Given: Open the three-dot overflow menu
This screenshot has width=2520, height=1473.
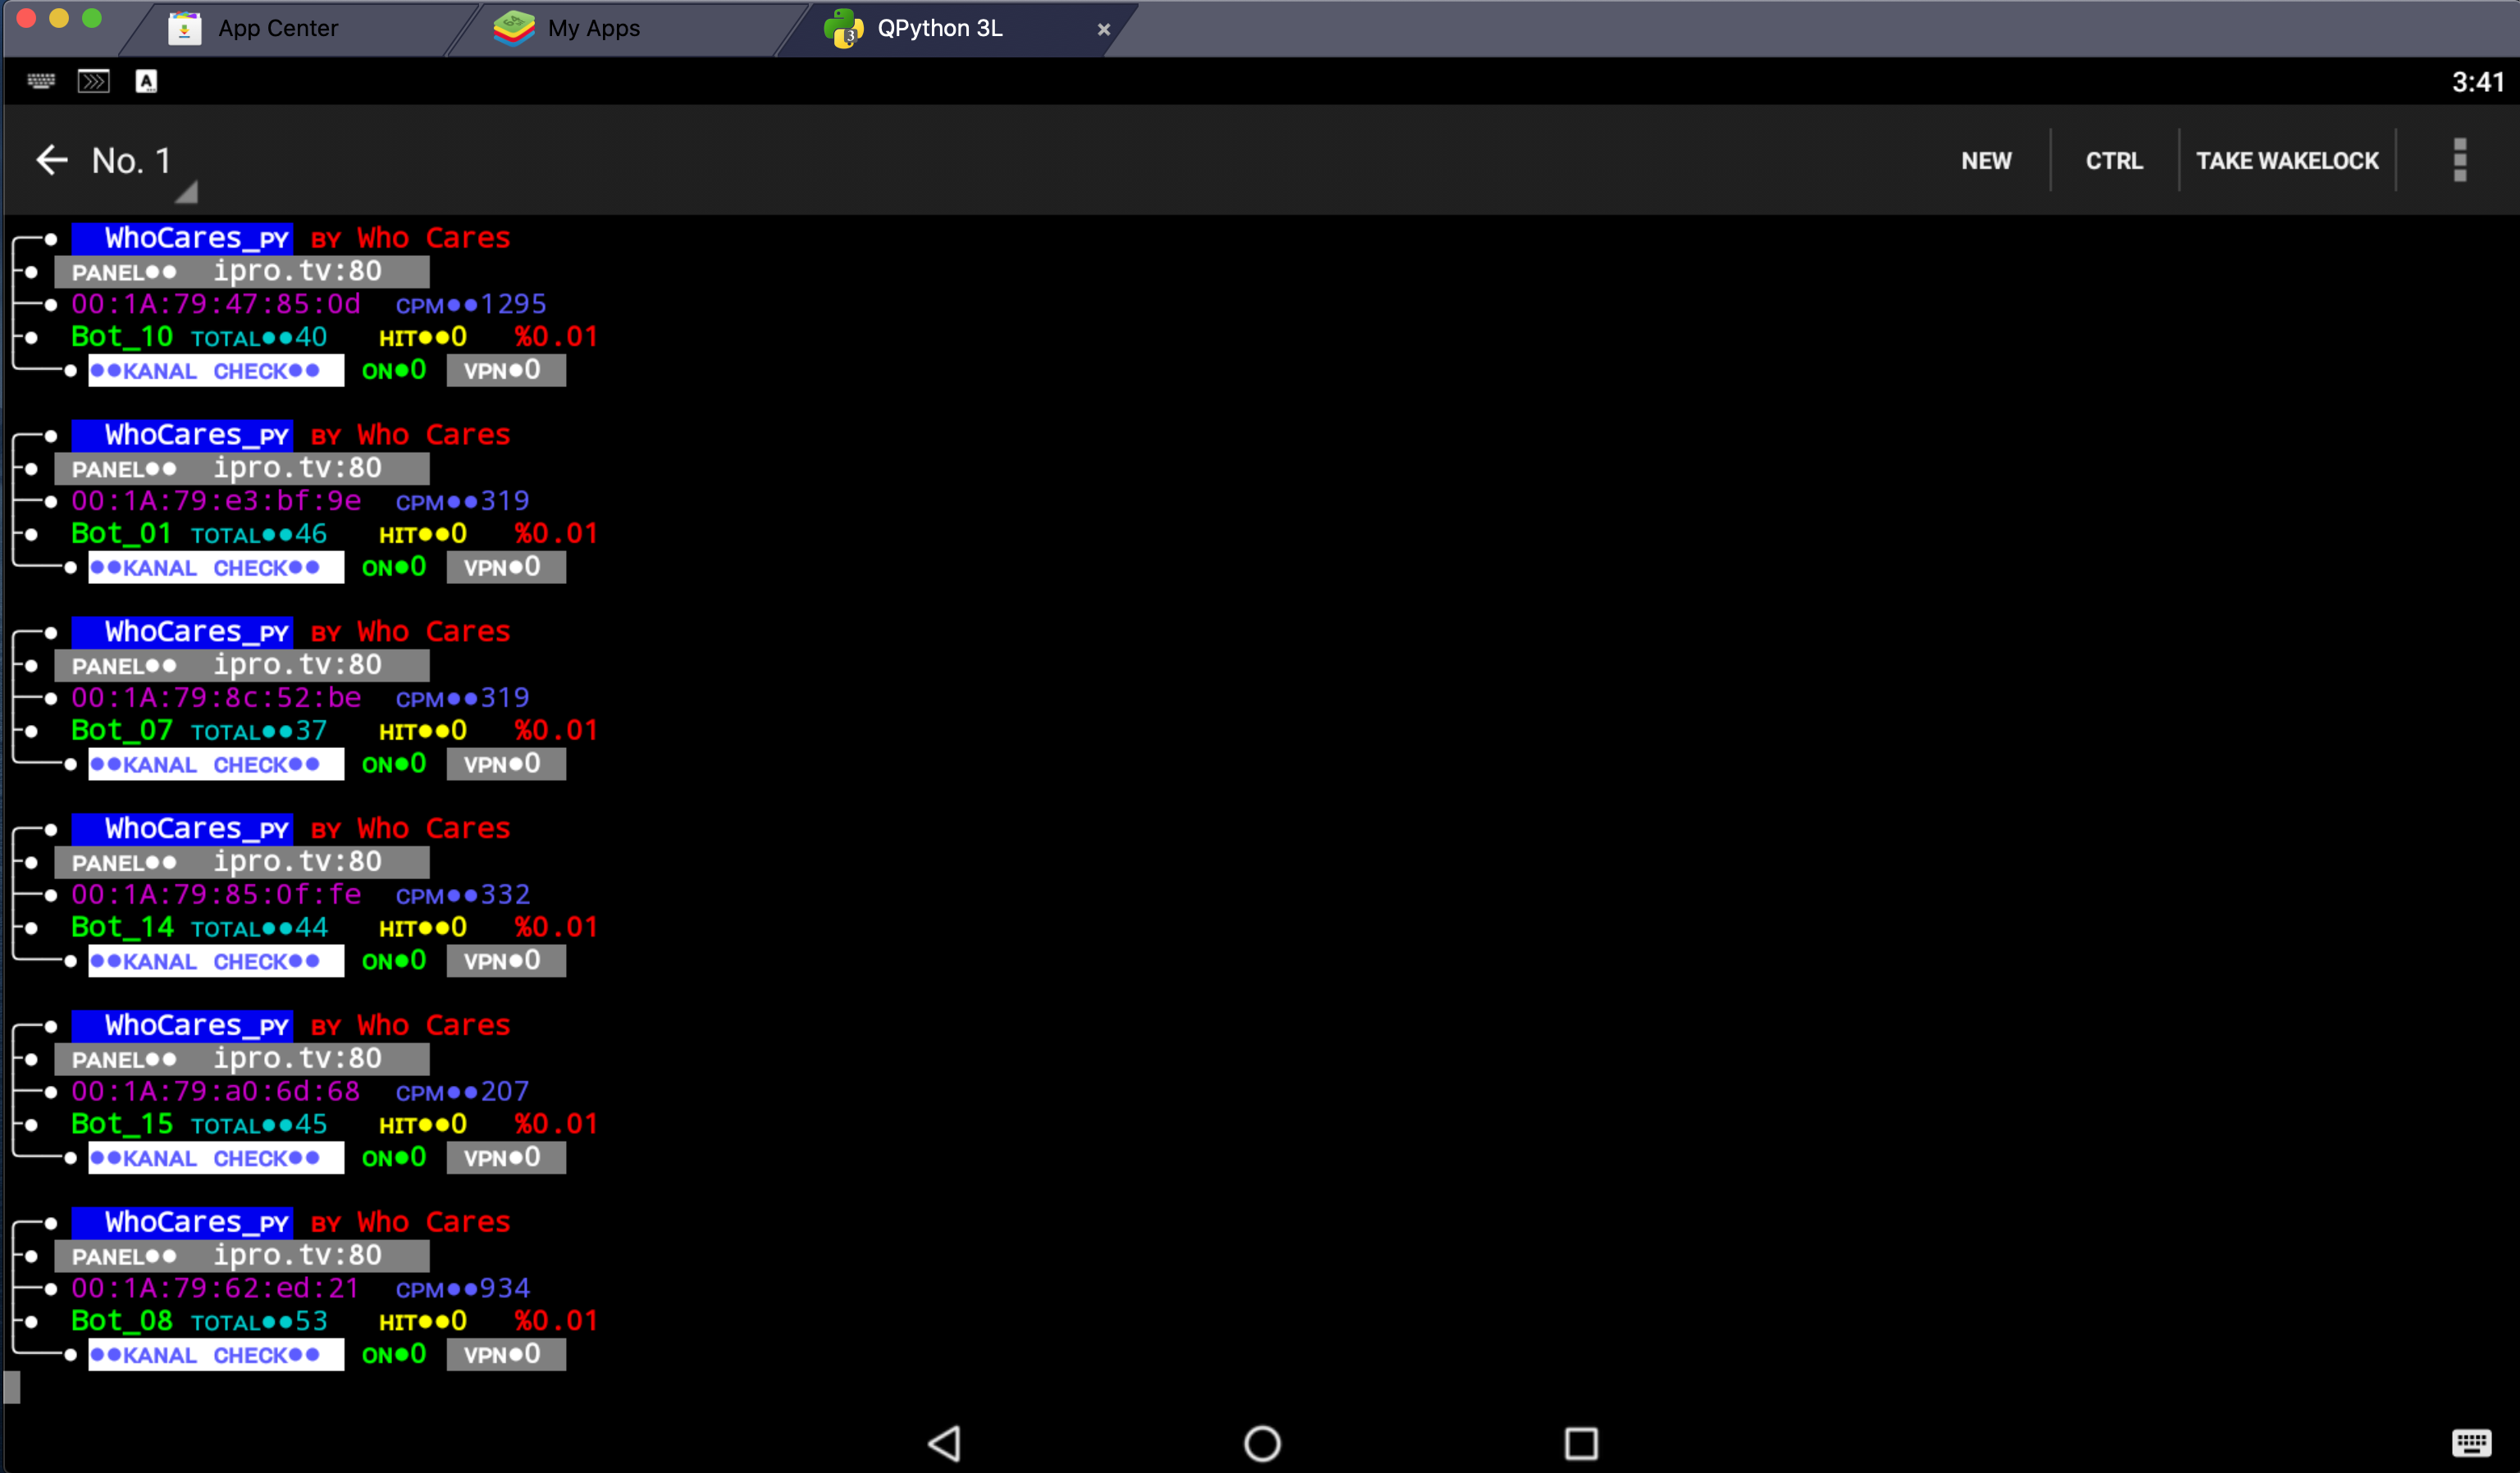Looking at the screenshot, I should pos(2460,160).
